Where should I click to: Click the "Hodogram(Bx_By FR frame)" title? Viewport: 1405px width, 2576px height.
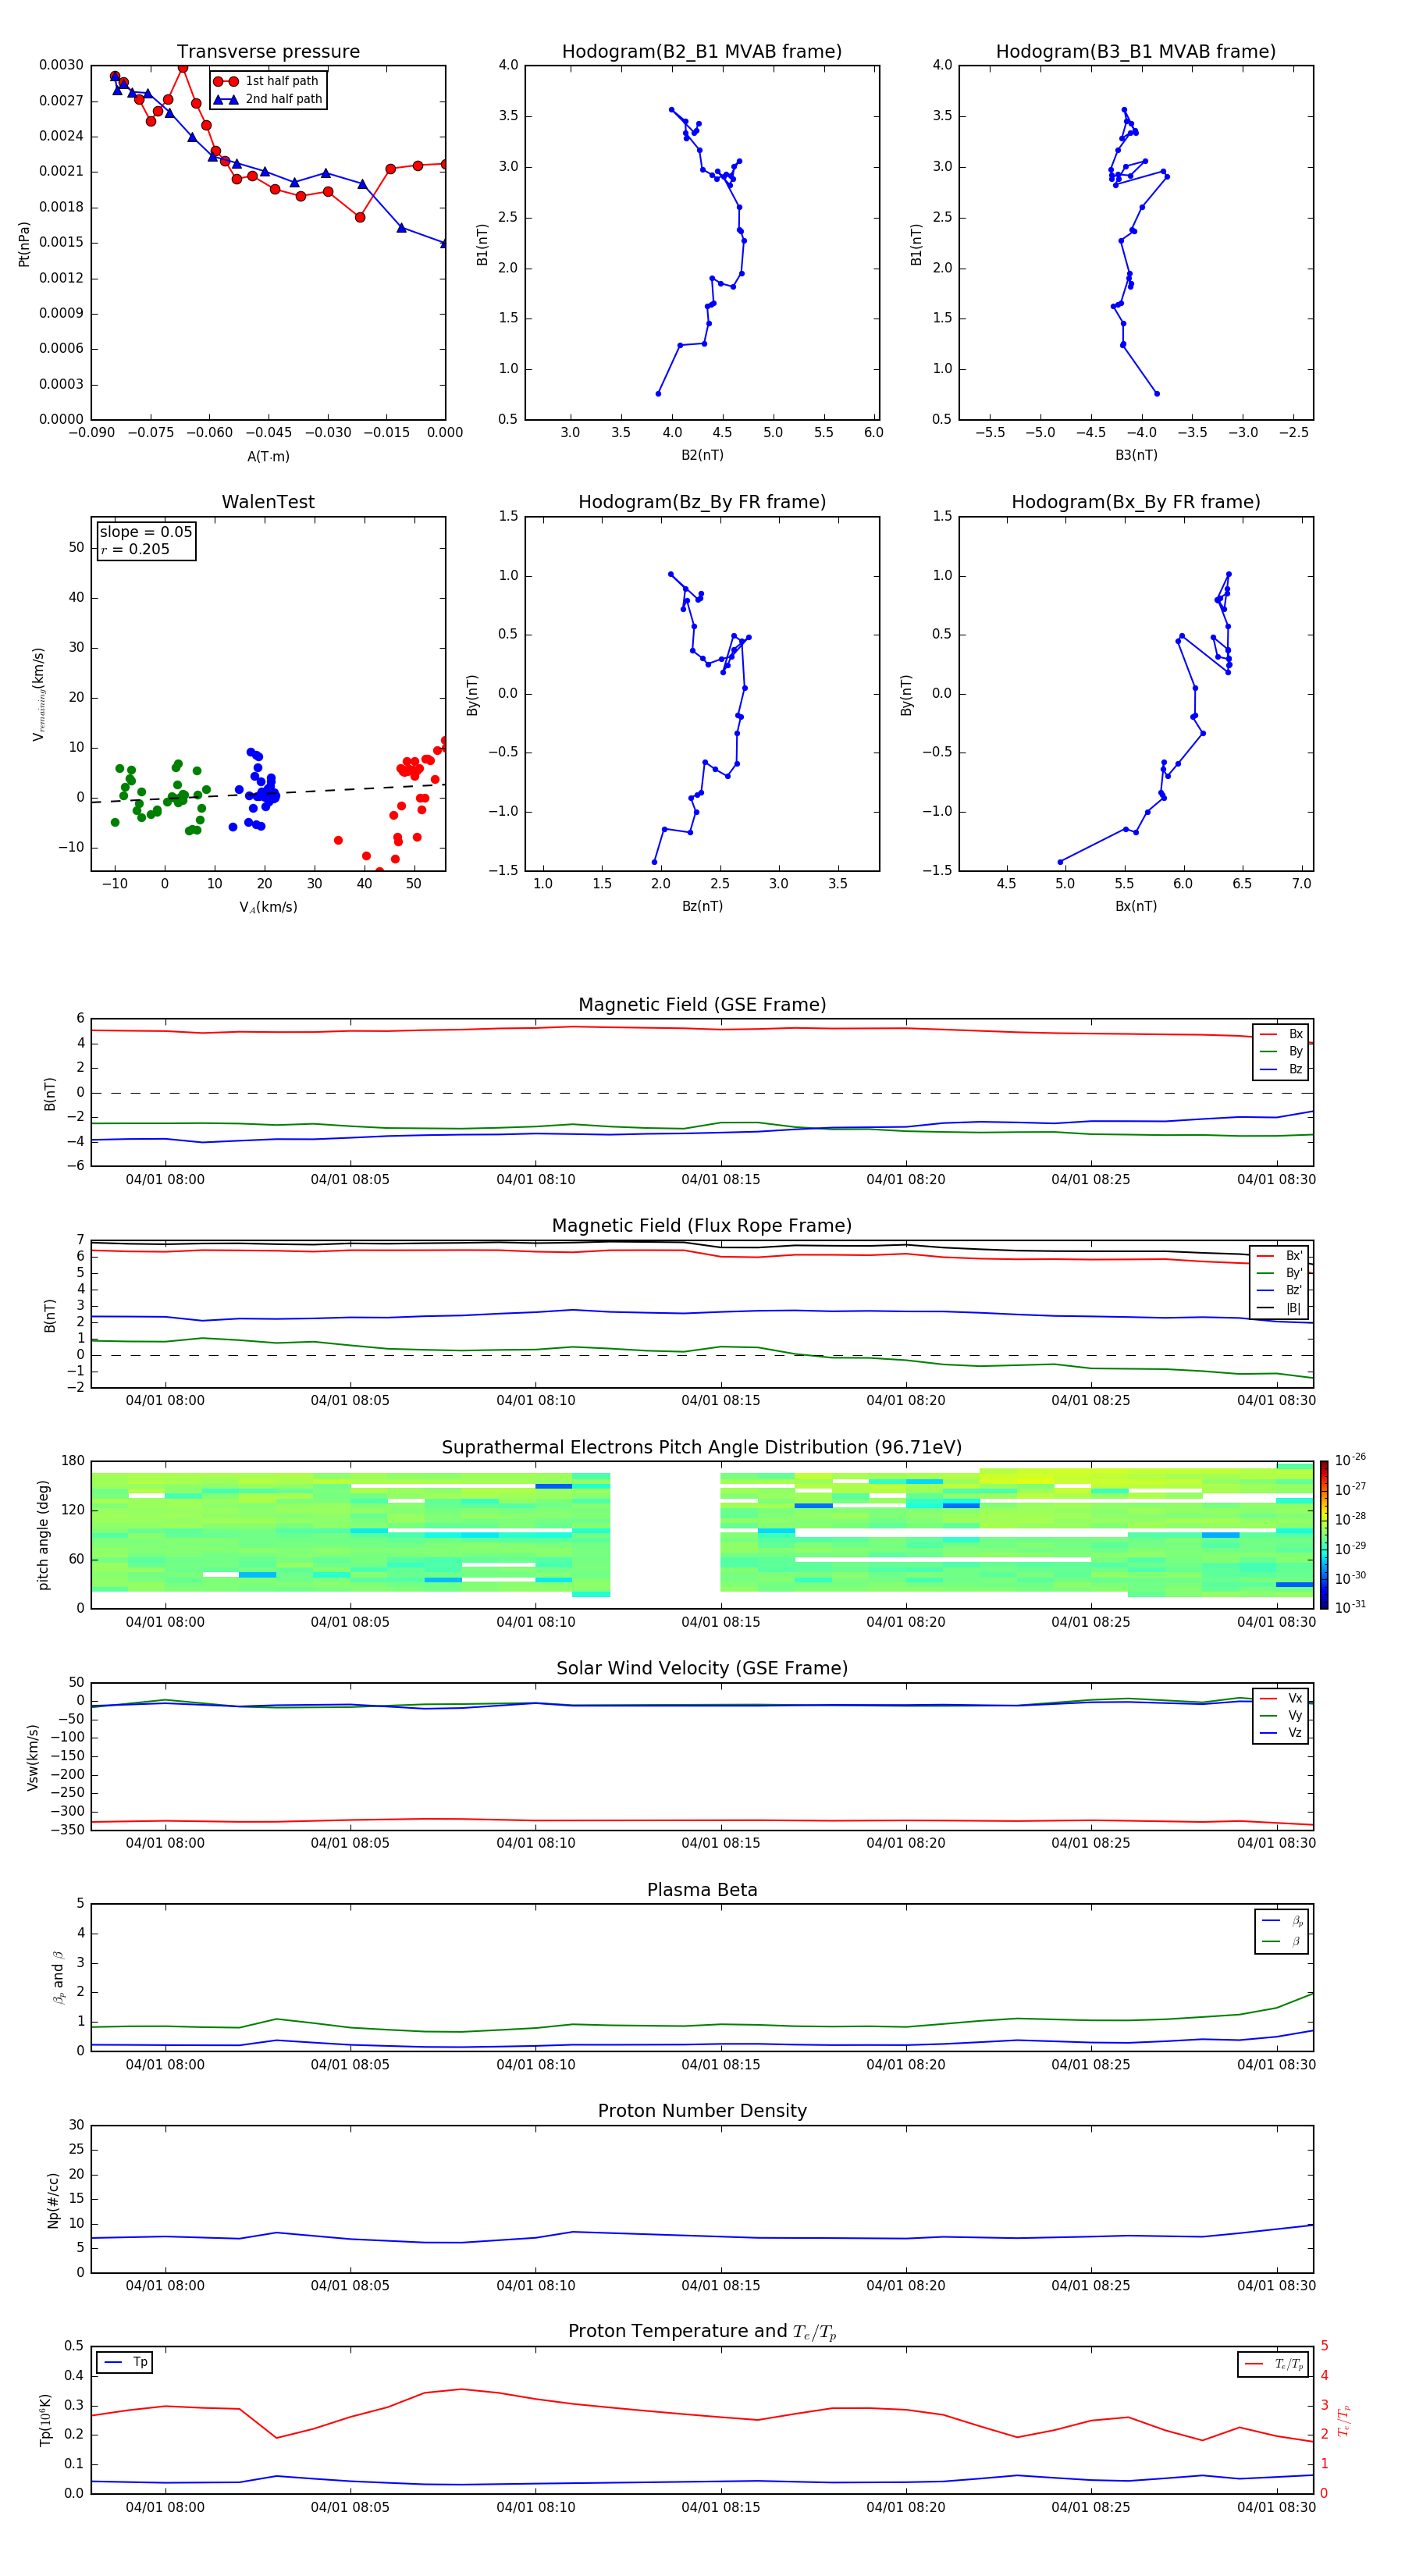pyautogui.click(x=1136, y=502)
